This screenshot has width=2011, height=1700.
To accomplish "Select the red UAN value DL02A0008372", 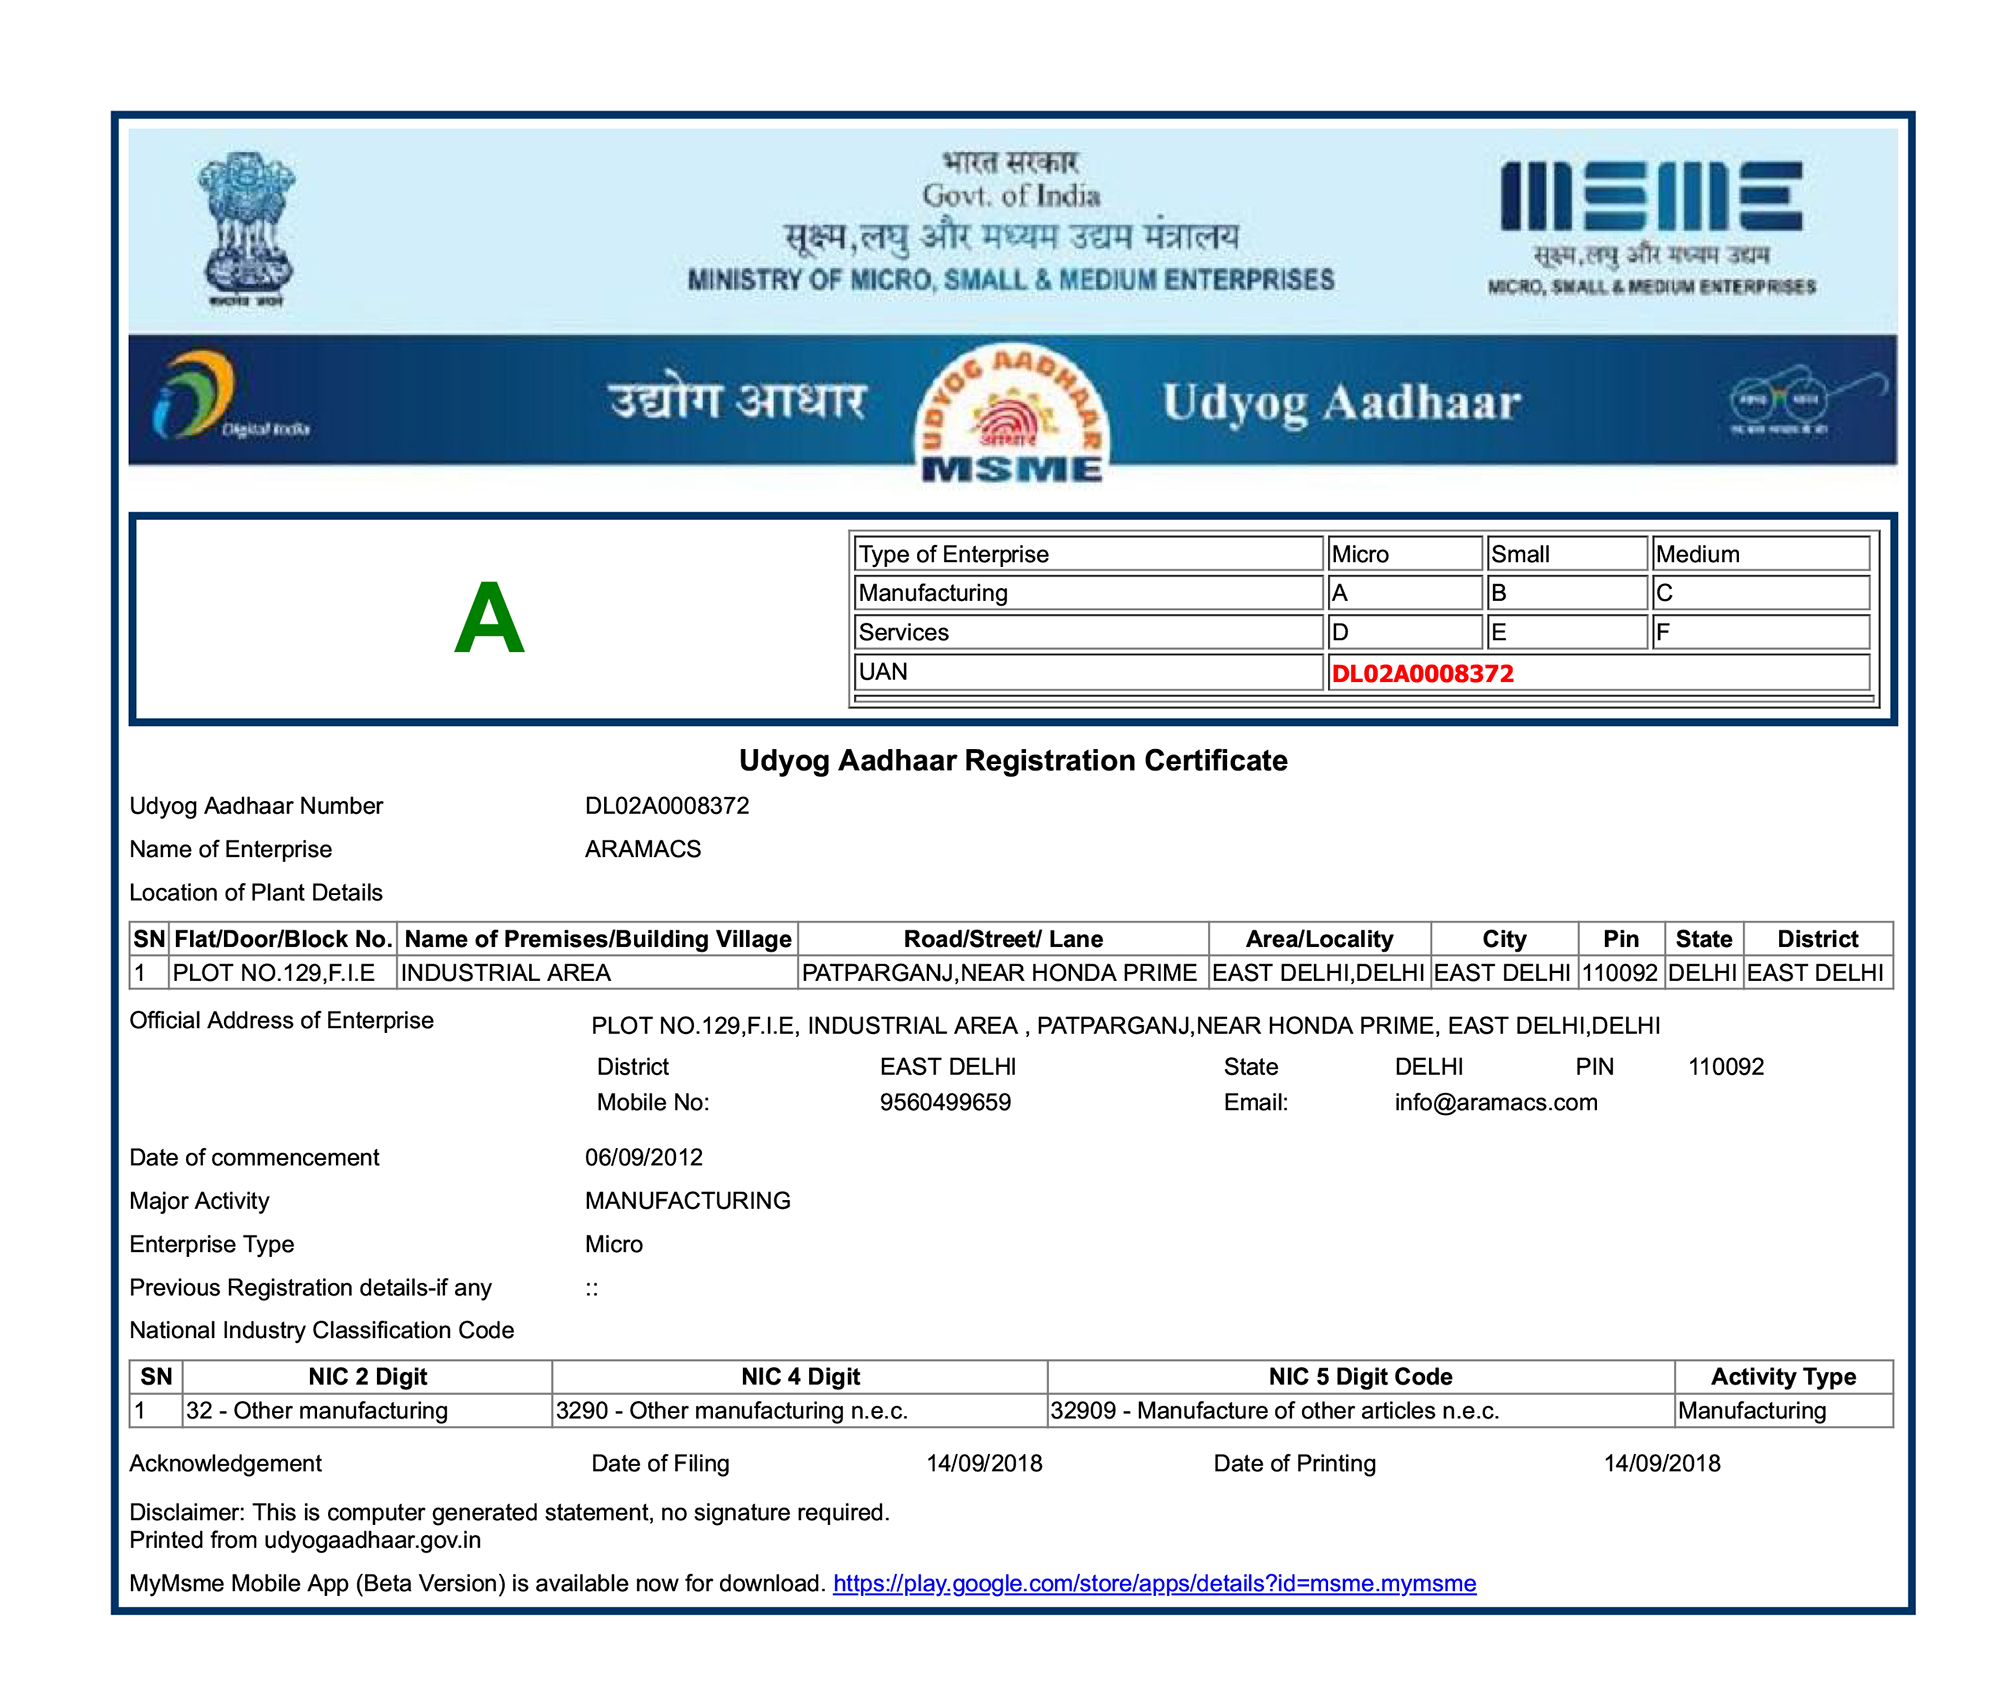I will pyautogui.click(x=1422, y=673).
